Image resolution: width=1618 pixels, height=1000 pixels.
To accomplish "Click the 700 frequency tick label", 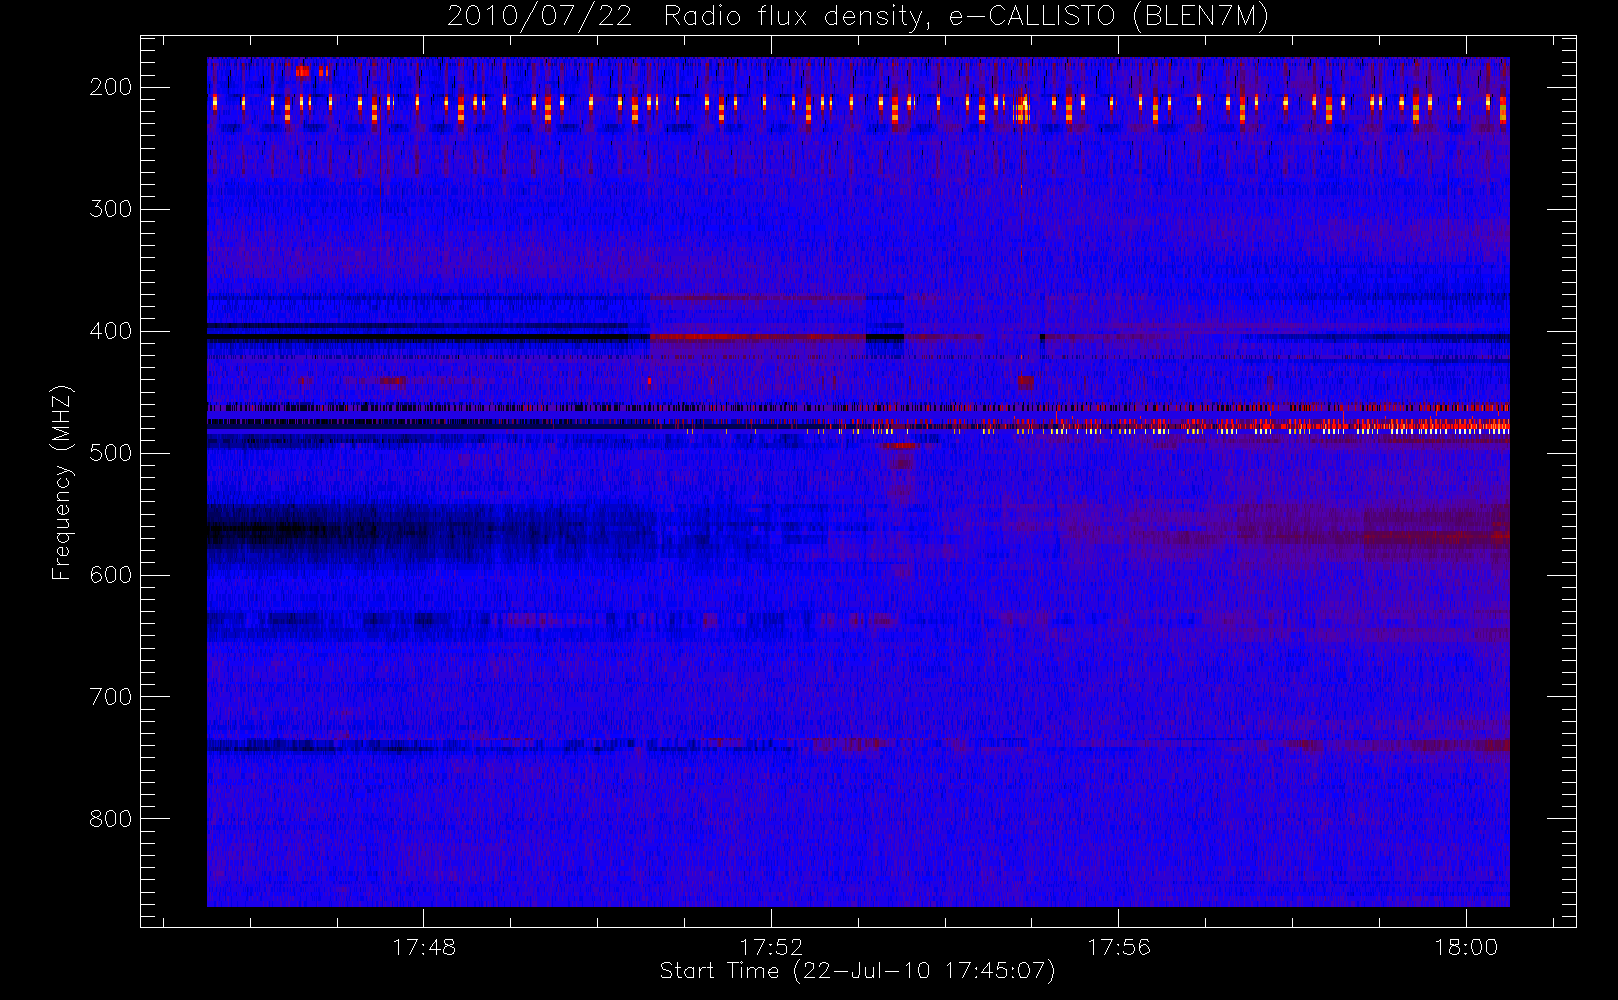I will (x=111, y=697).
